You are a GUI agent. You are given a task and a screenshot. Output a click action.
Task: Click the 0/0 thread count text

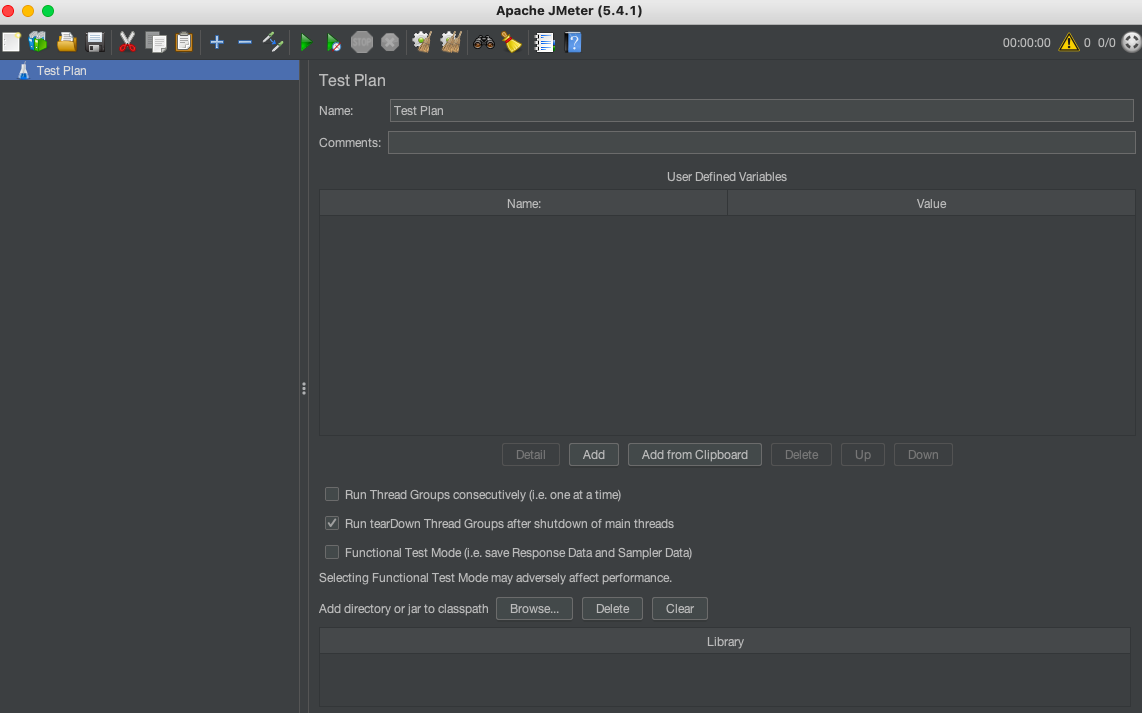1106,43
